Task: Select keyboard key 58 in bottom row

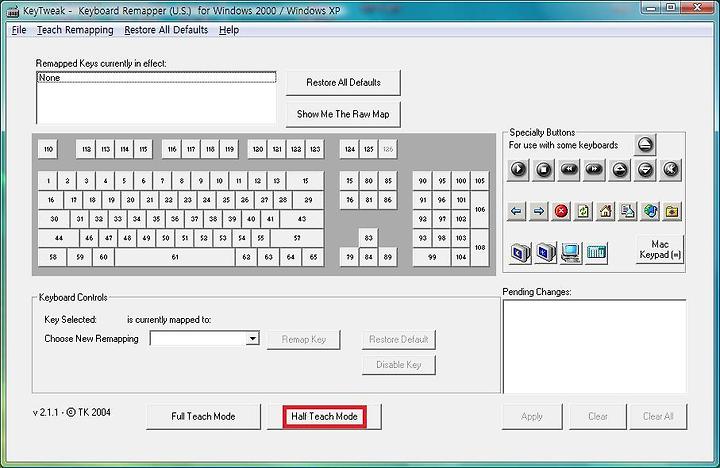Action: [53, 257]
